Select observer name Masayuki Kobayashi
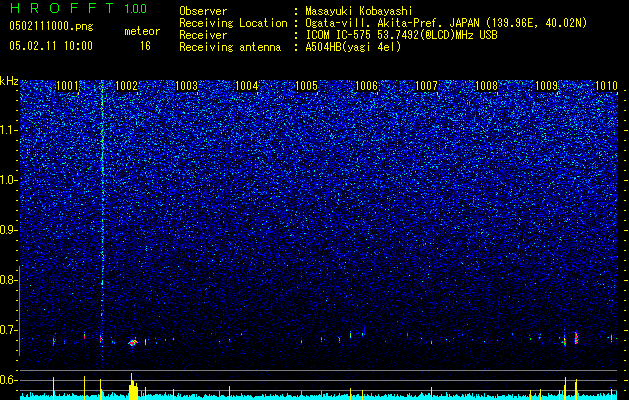Screen dimensions: 629x400 coord(359,11)
